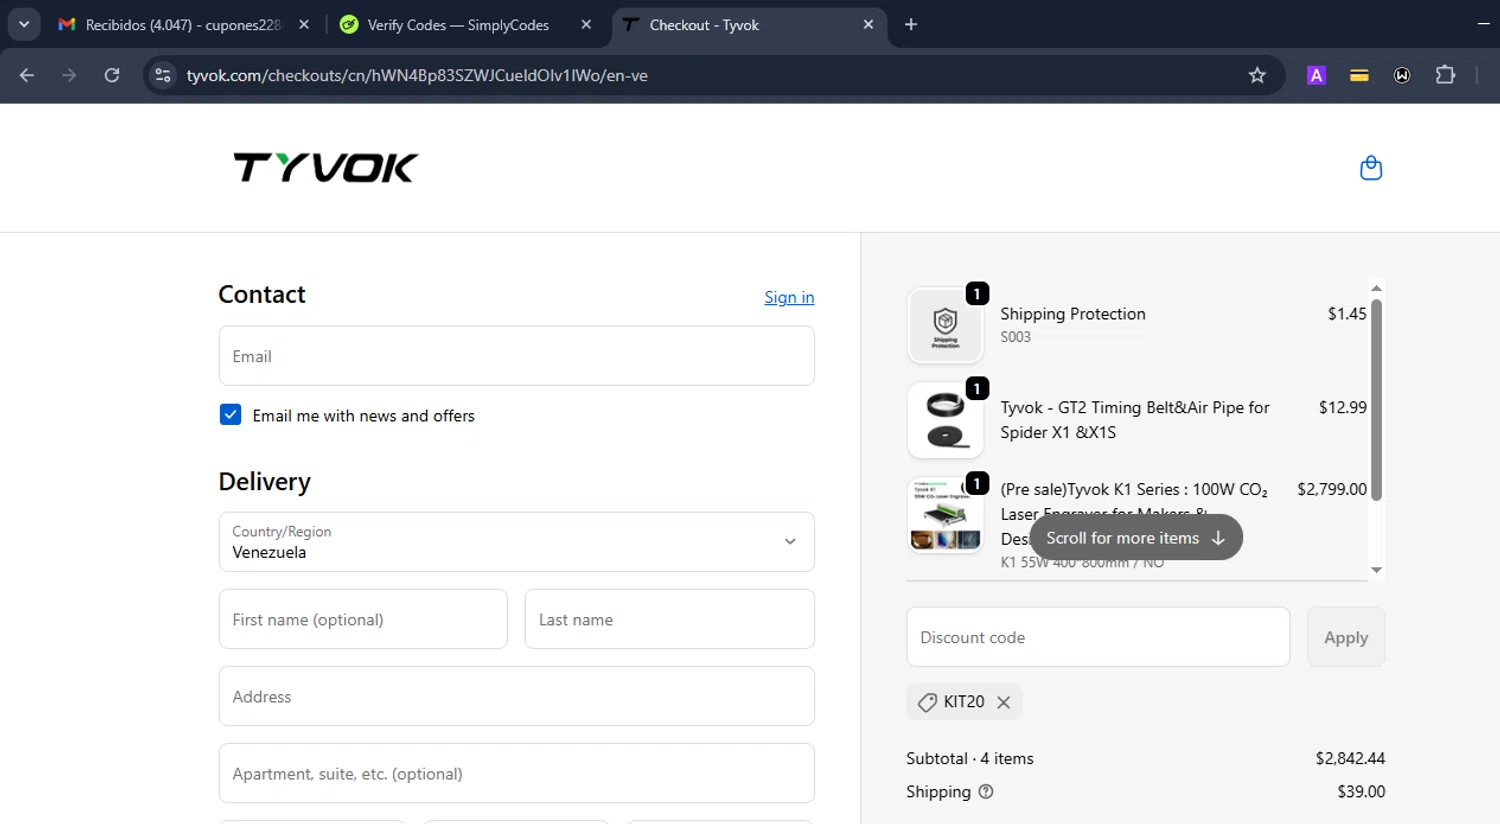
Task: Click the Subtotal amount $2,842.44
Action: [1350, 758]
